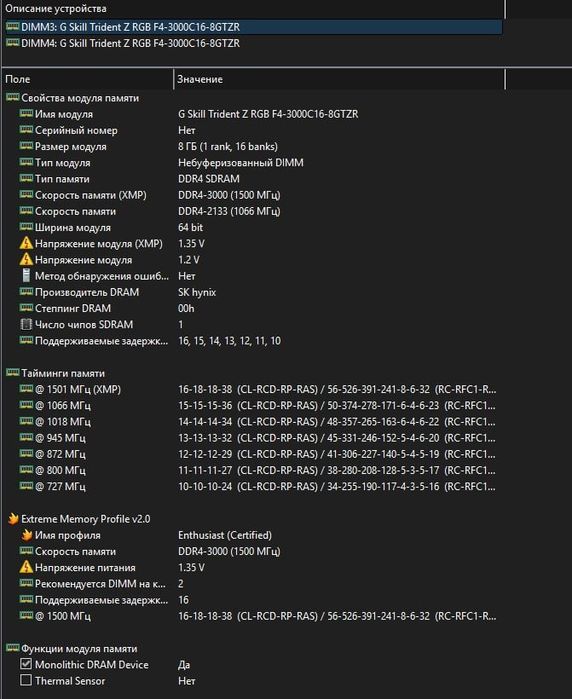Select DIMM3 G Skill Trident device row
Screen dimensions: 572x699
(252, 27)
